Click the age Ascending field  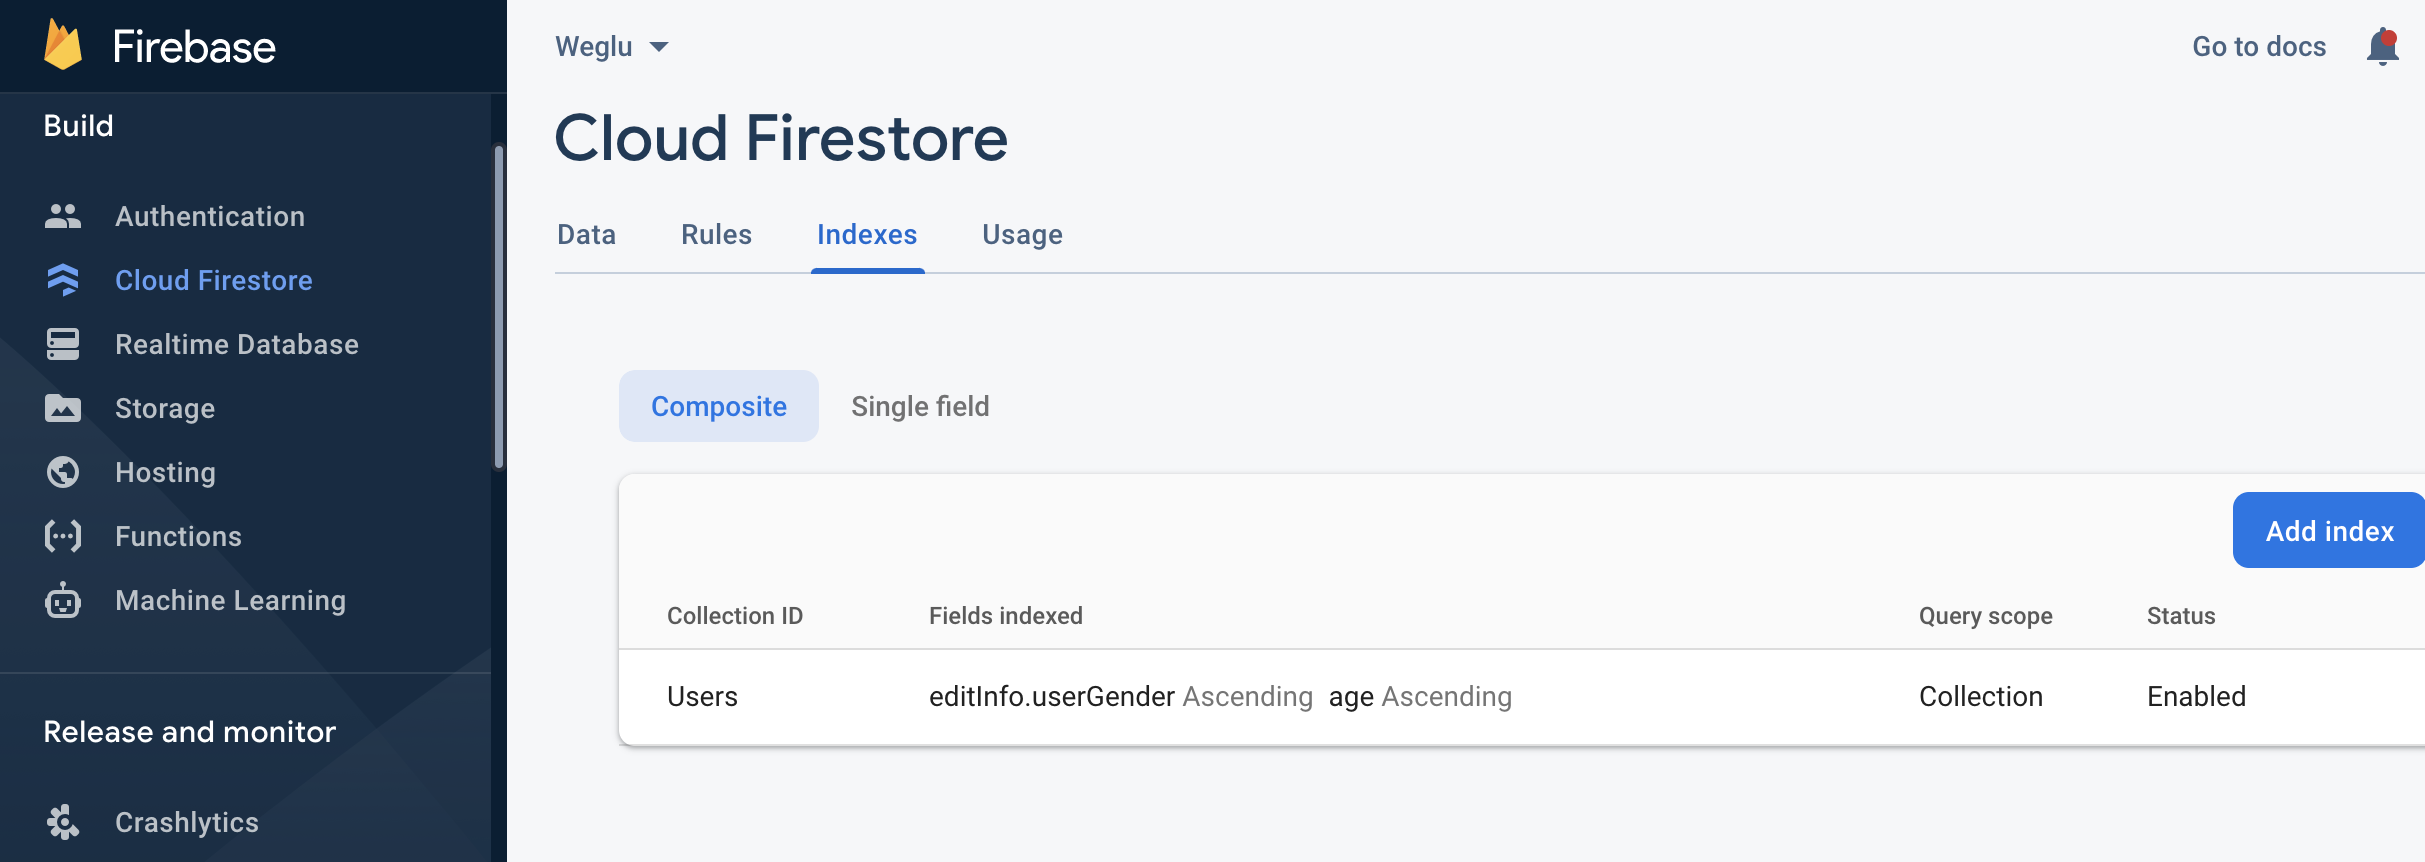(x=1420, y=697)
